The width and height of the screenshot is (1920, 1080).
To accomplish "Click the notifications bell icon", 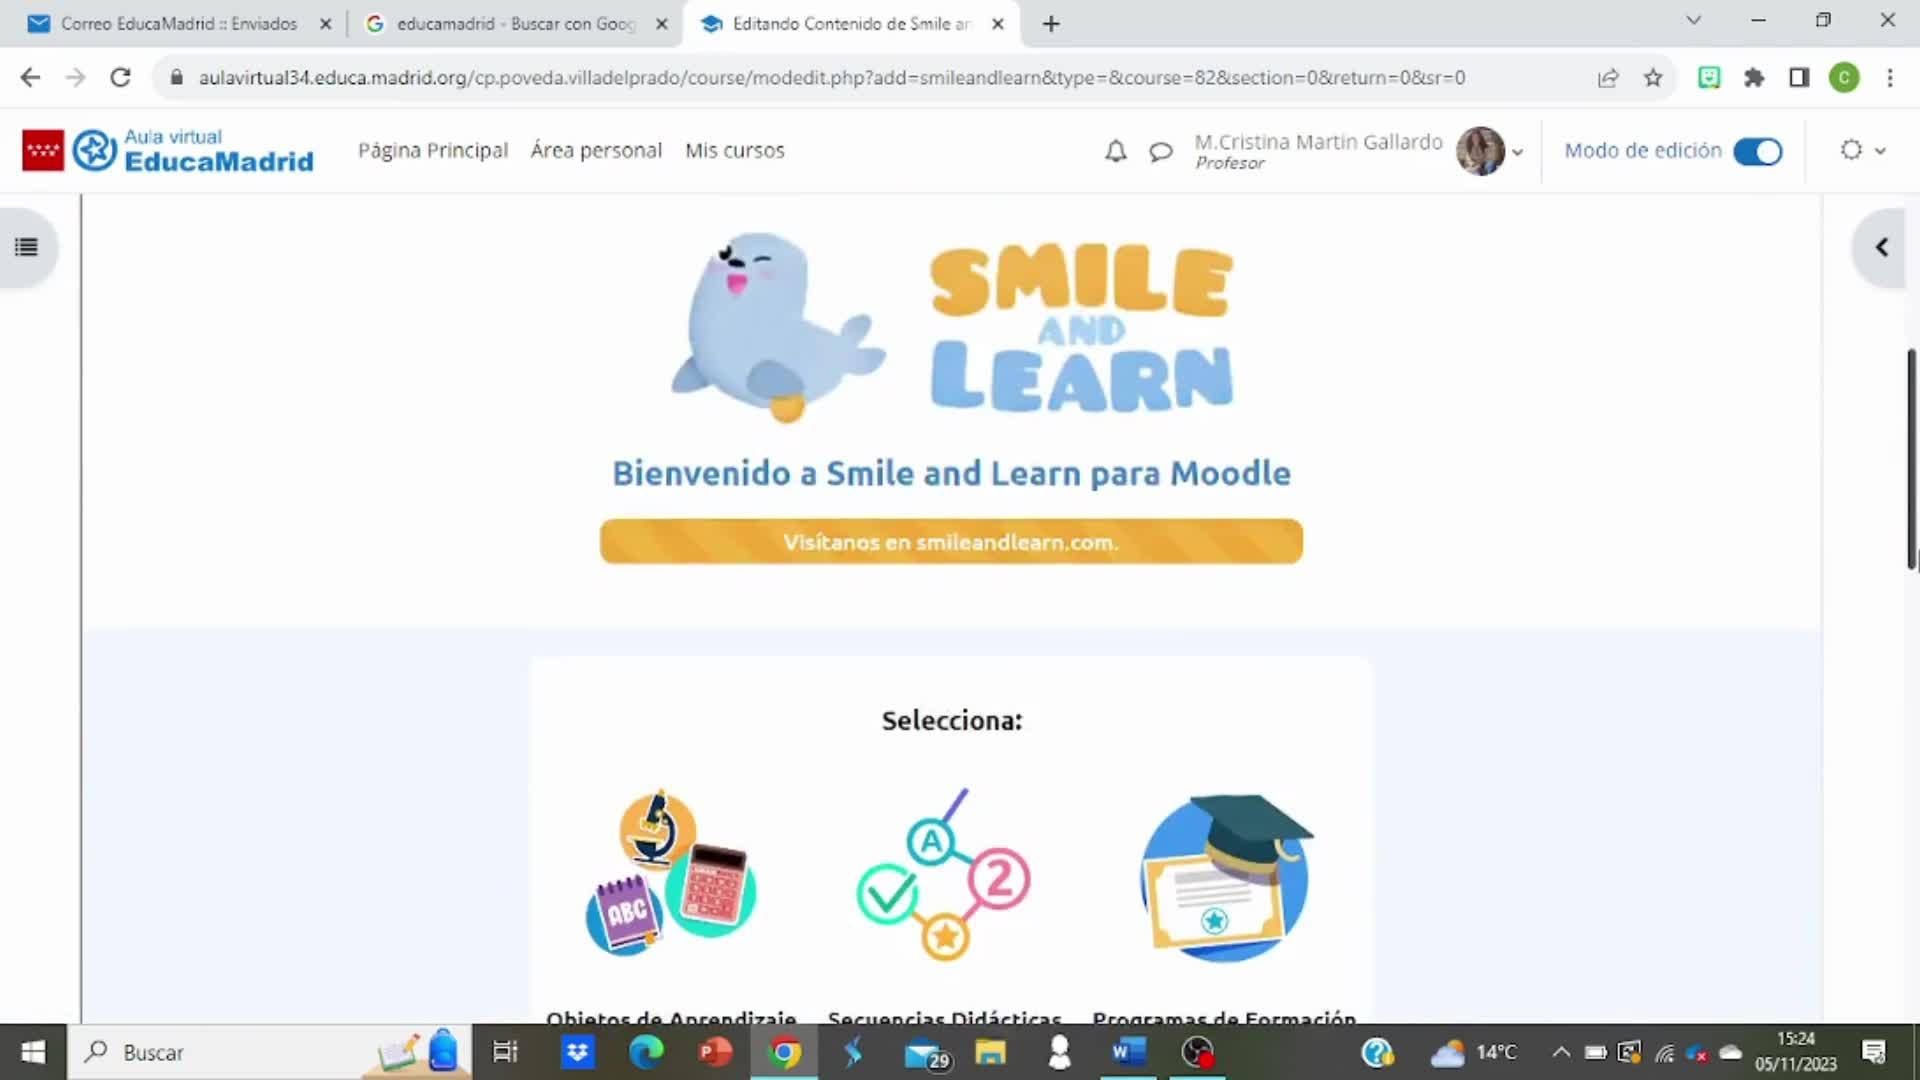I will [1115, 151].
